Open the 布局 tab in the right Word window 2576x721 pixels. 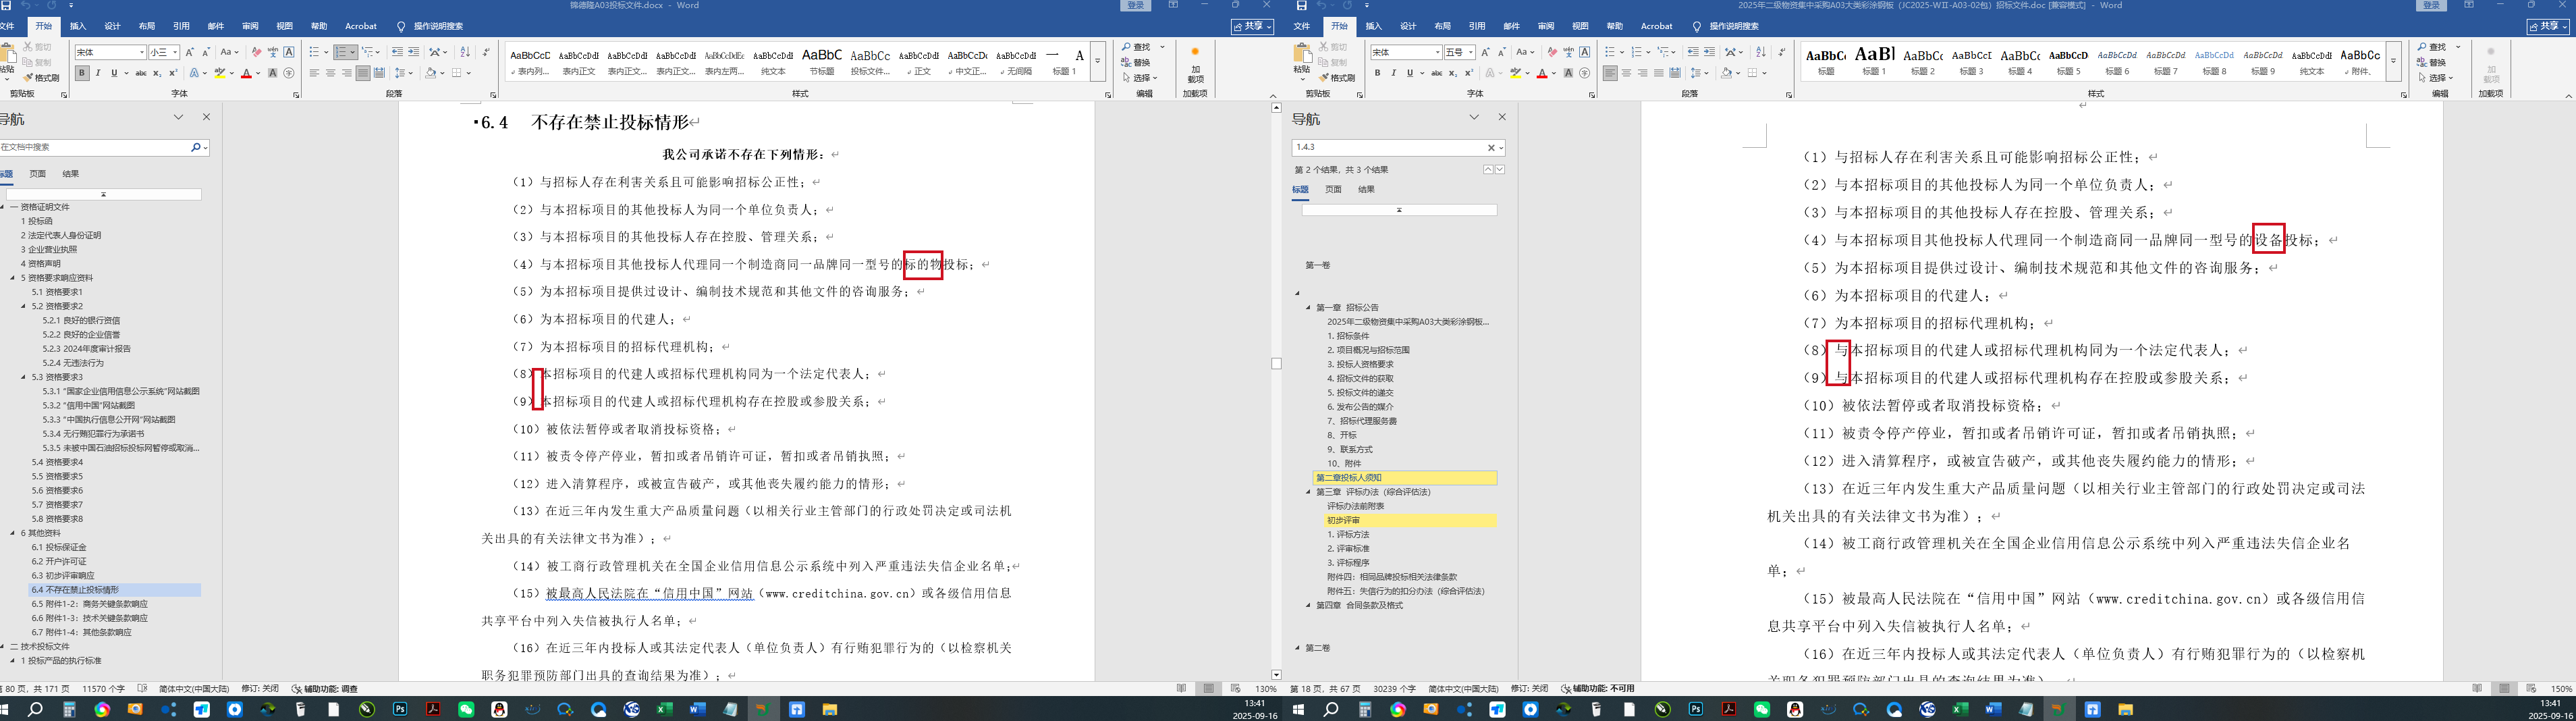coord(1442,26)
